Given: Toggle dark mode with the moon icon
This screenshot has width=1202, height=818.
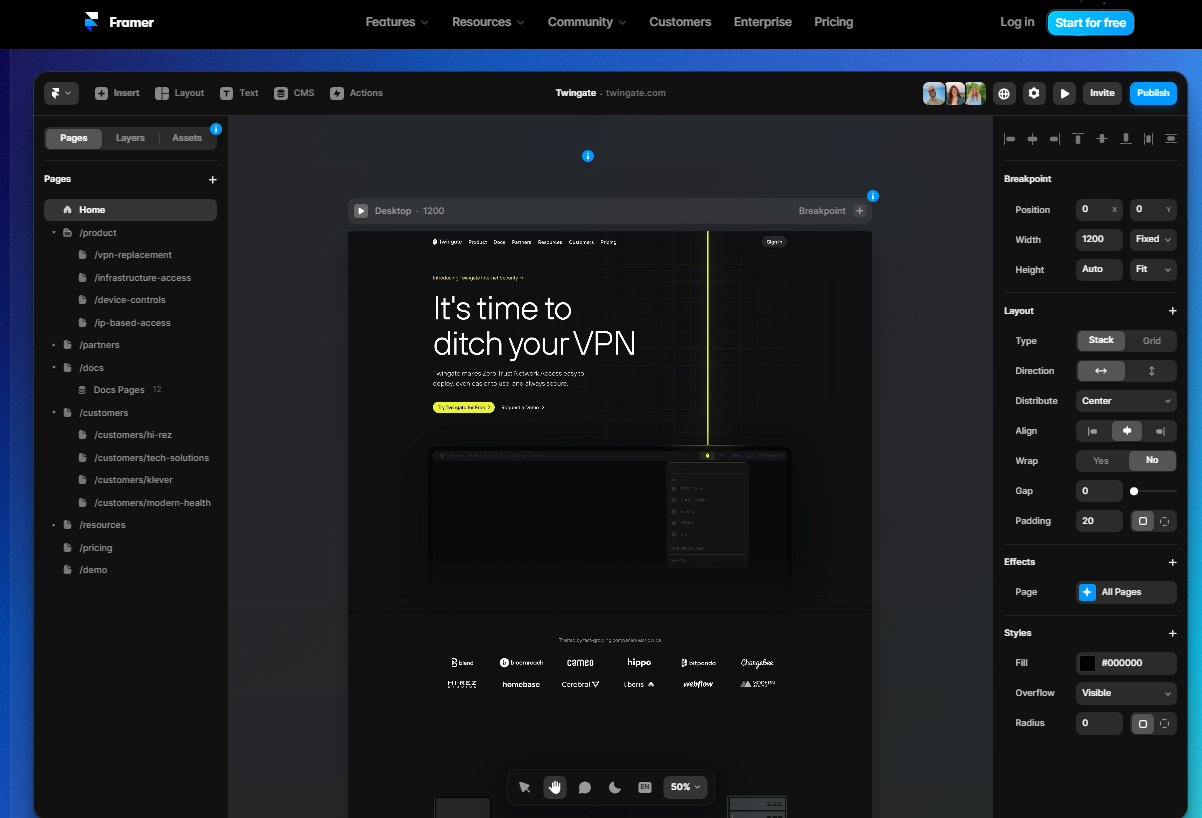Looking at the screenshot, I should point(615,787).
